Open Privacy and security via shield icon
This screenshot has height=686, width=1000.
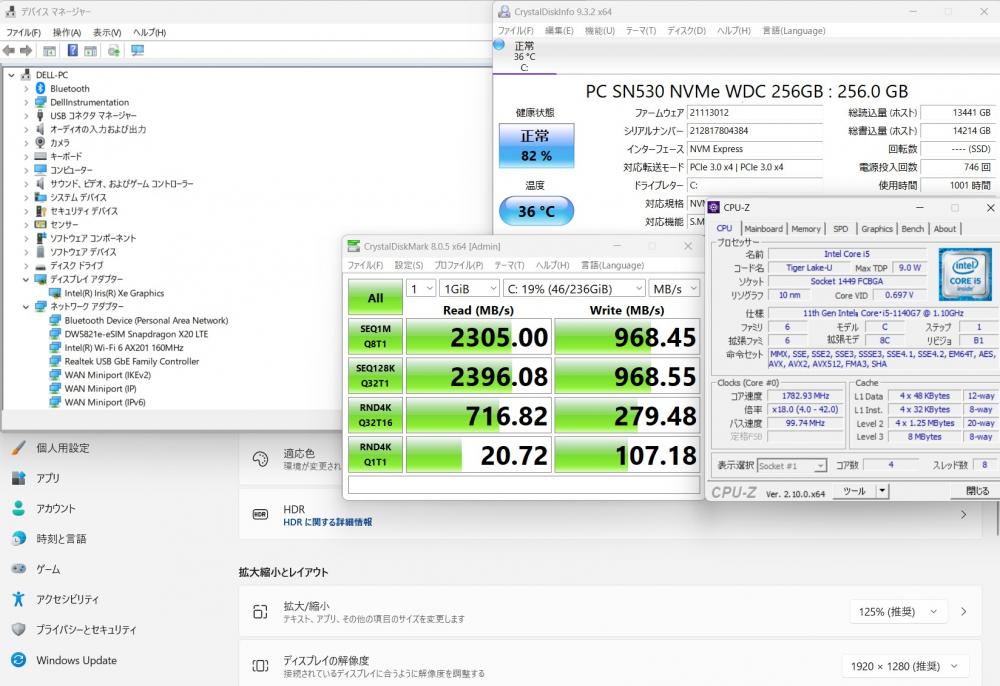[18, 629]
